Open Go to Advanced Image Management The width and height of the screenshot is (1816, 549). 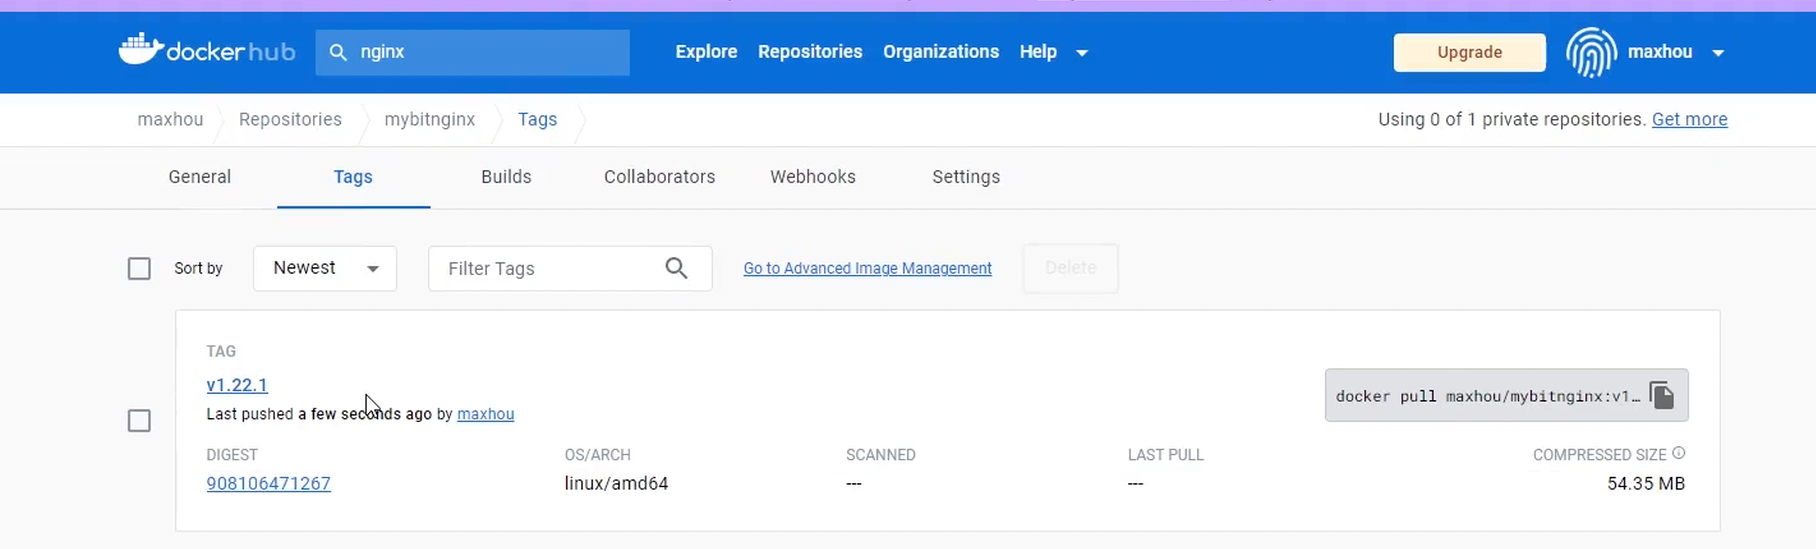(x=868, y=268)
